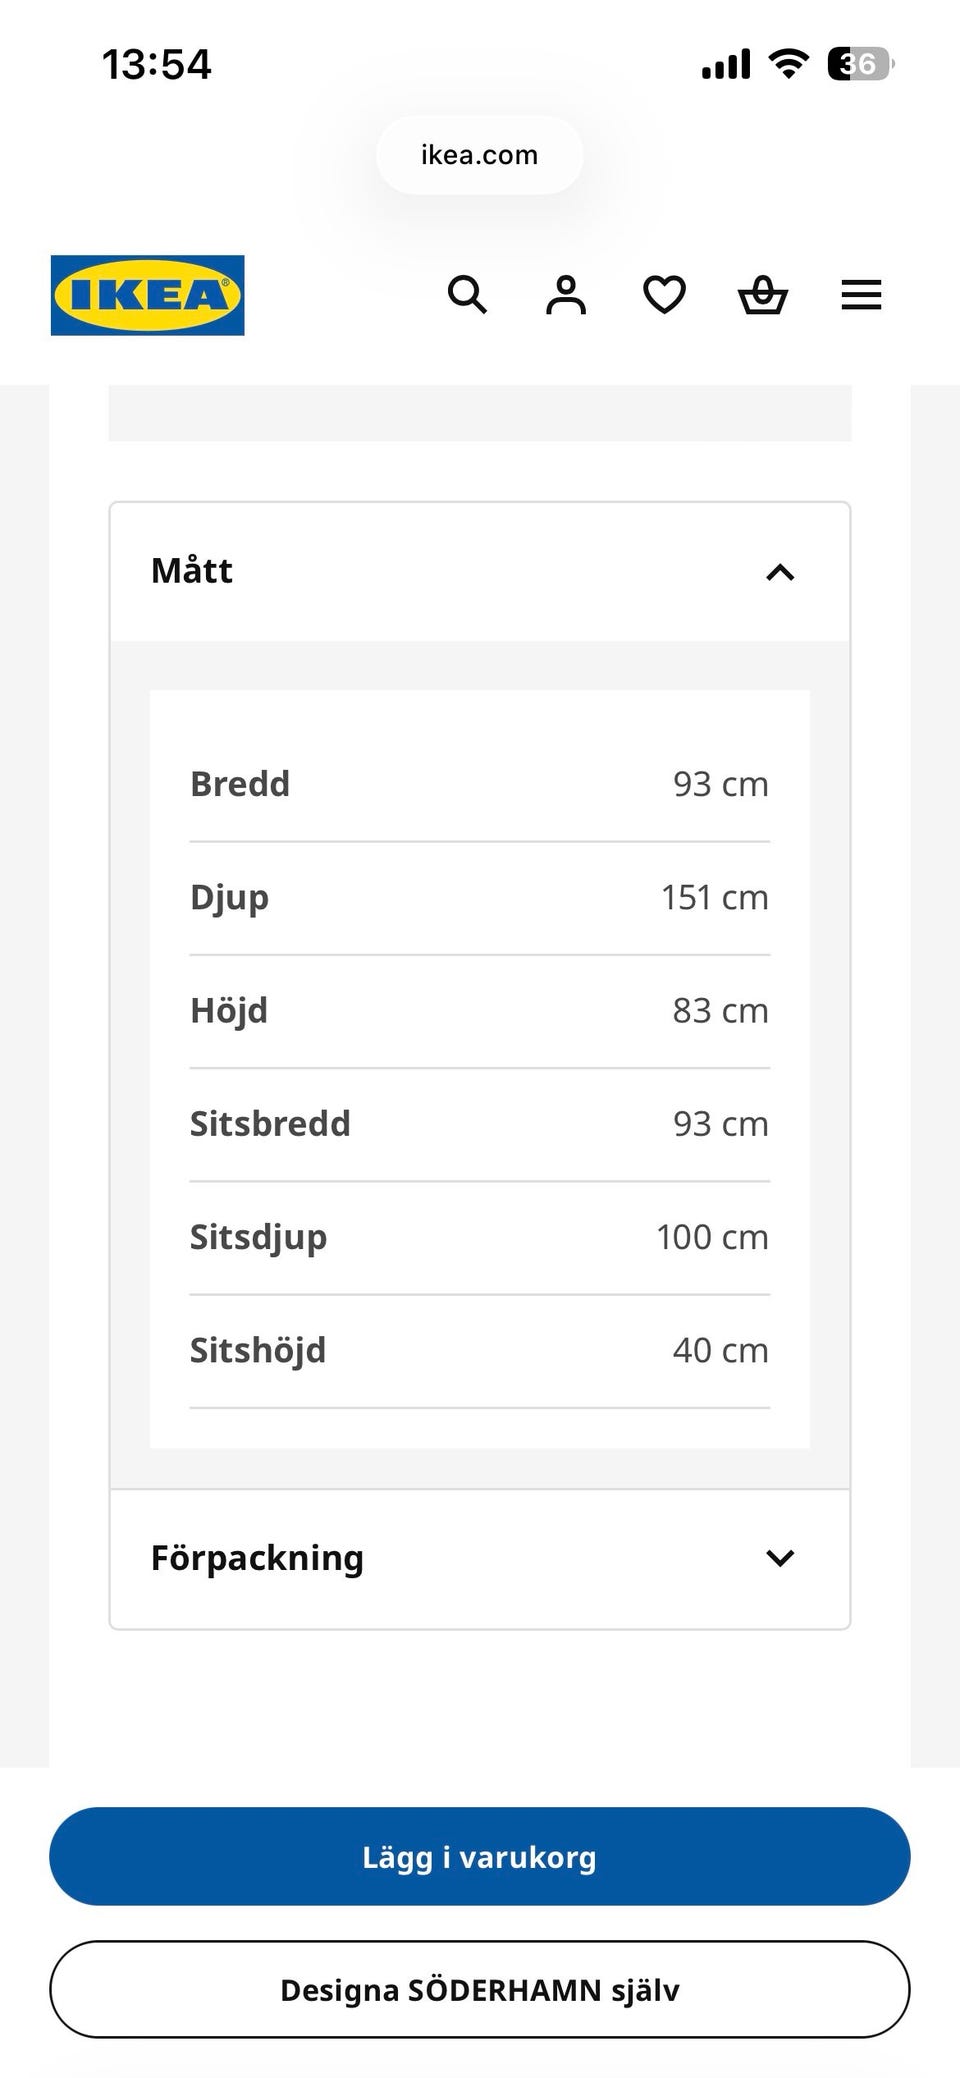960x2078 pixels.
Task: Select the Sitshöjd 40 cm row
Action: click(480, 1350)
